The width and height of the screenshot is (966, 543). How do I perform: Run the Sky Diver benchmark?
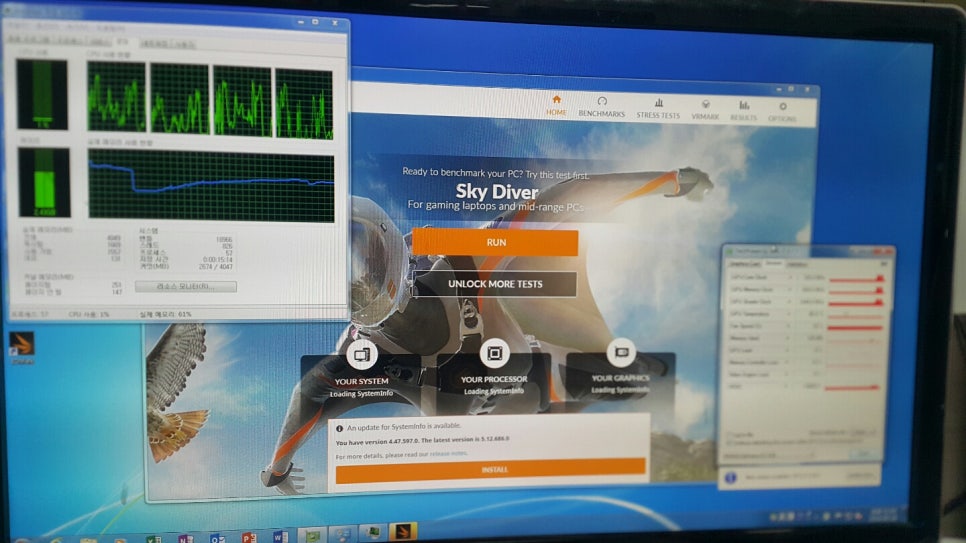tap(495, 242)
